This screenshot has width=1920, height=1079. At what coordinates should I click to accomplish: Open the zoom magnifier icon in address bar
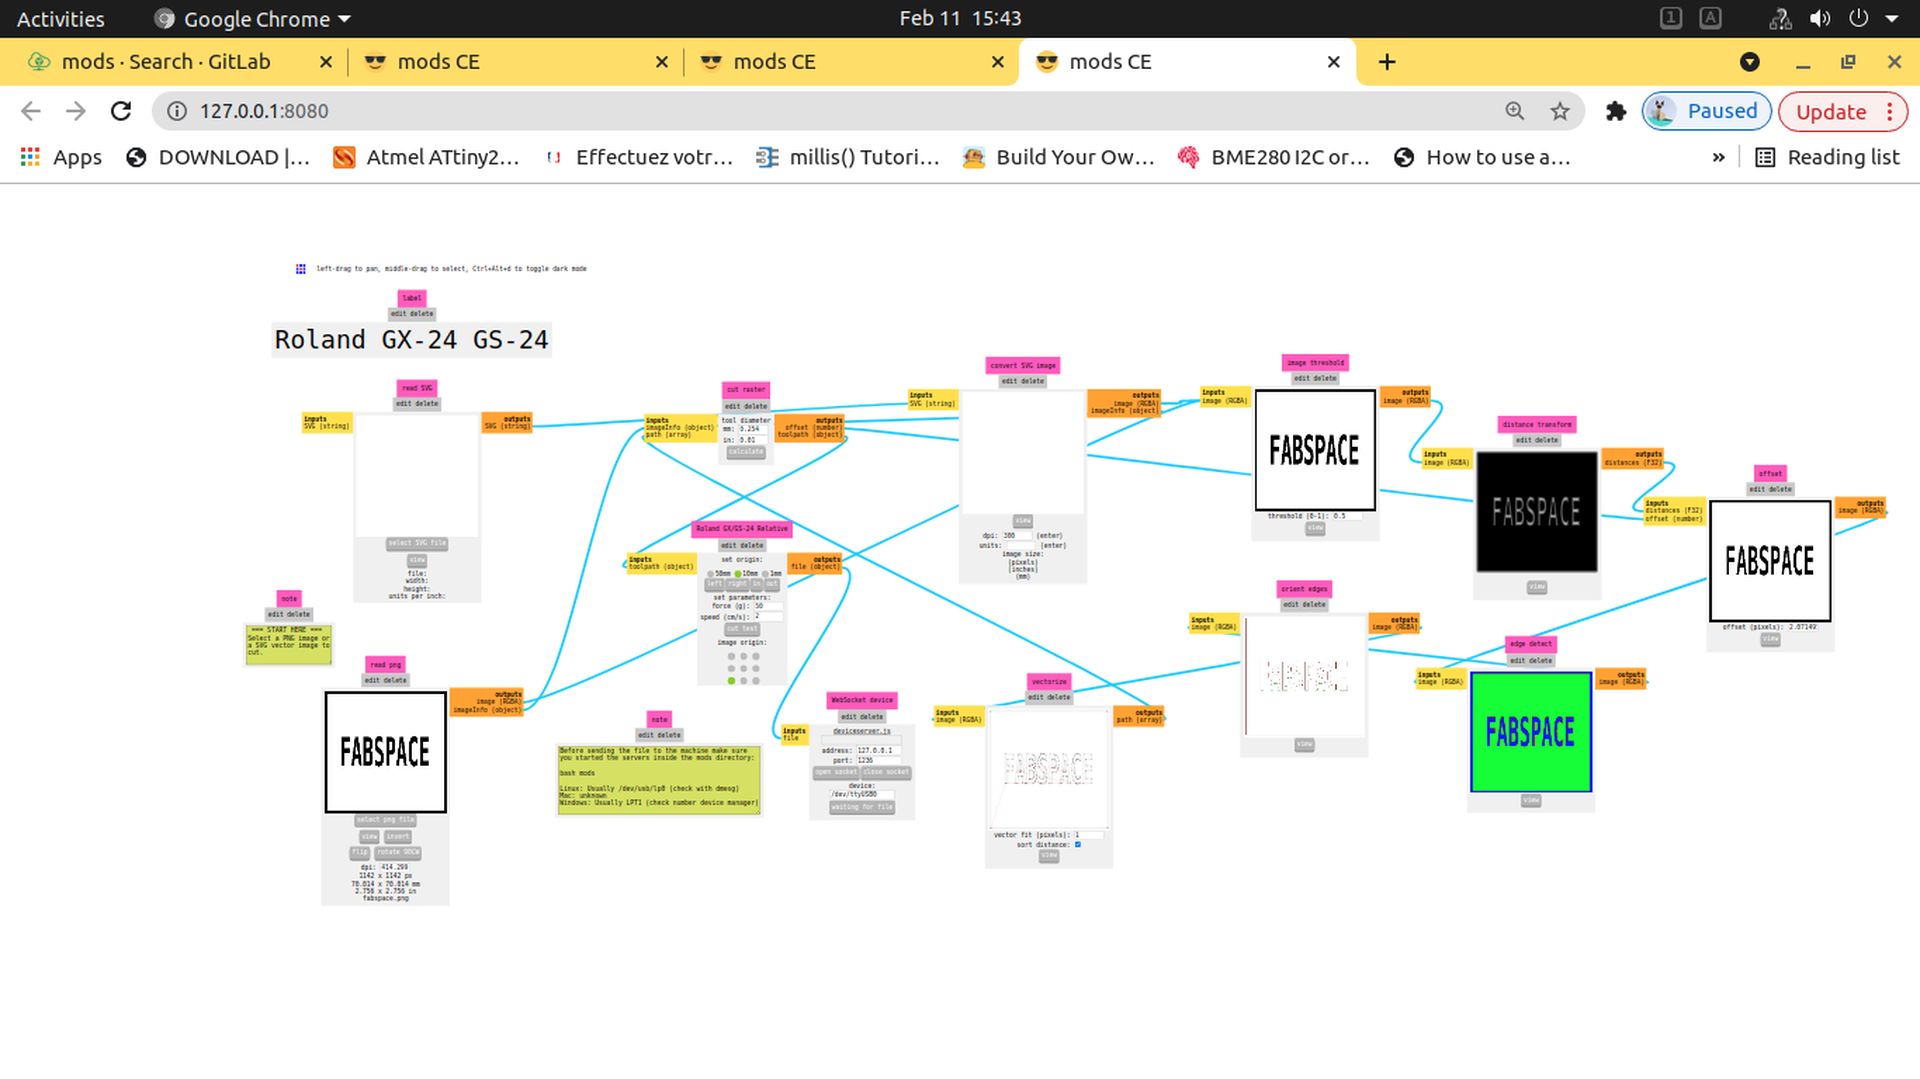point(1515,111)
